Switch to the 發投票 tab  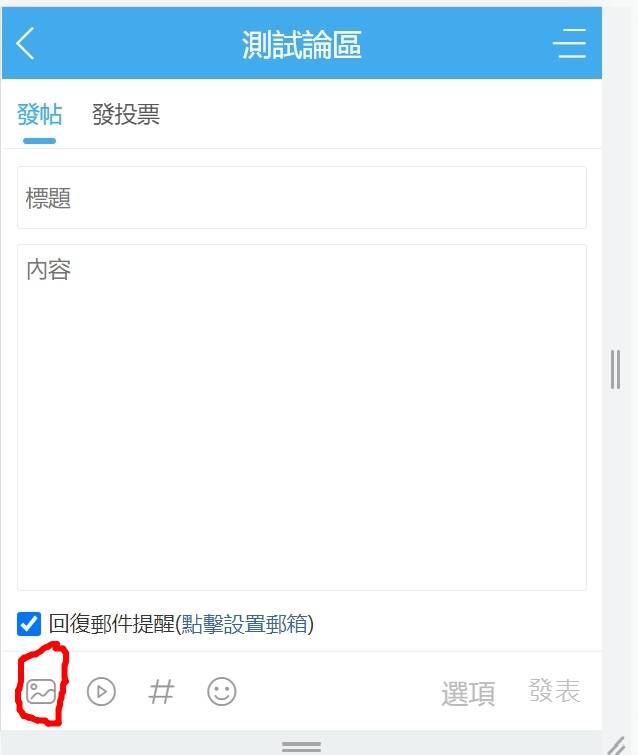click(126, 115)
